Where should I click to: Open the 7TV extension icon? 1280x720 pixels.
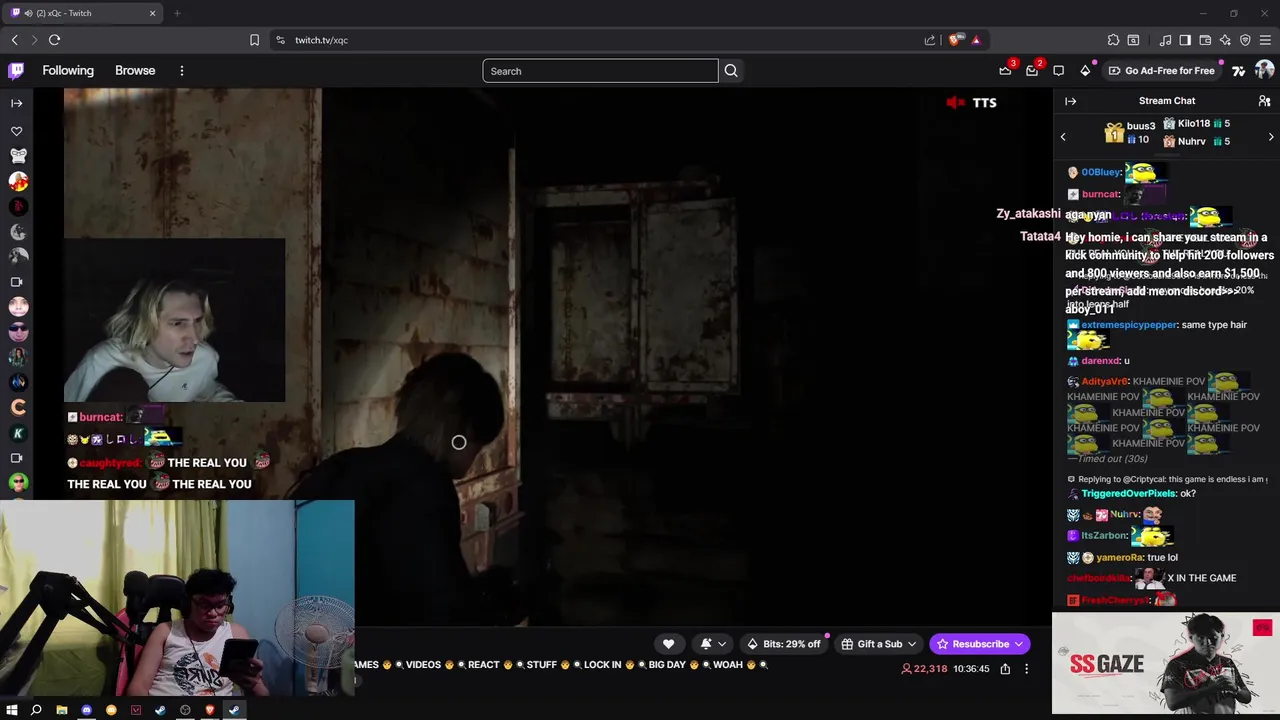pyautogui.click(x=1238, y=70)
